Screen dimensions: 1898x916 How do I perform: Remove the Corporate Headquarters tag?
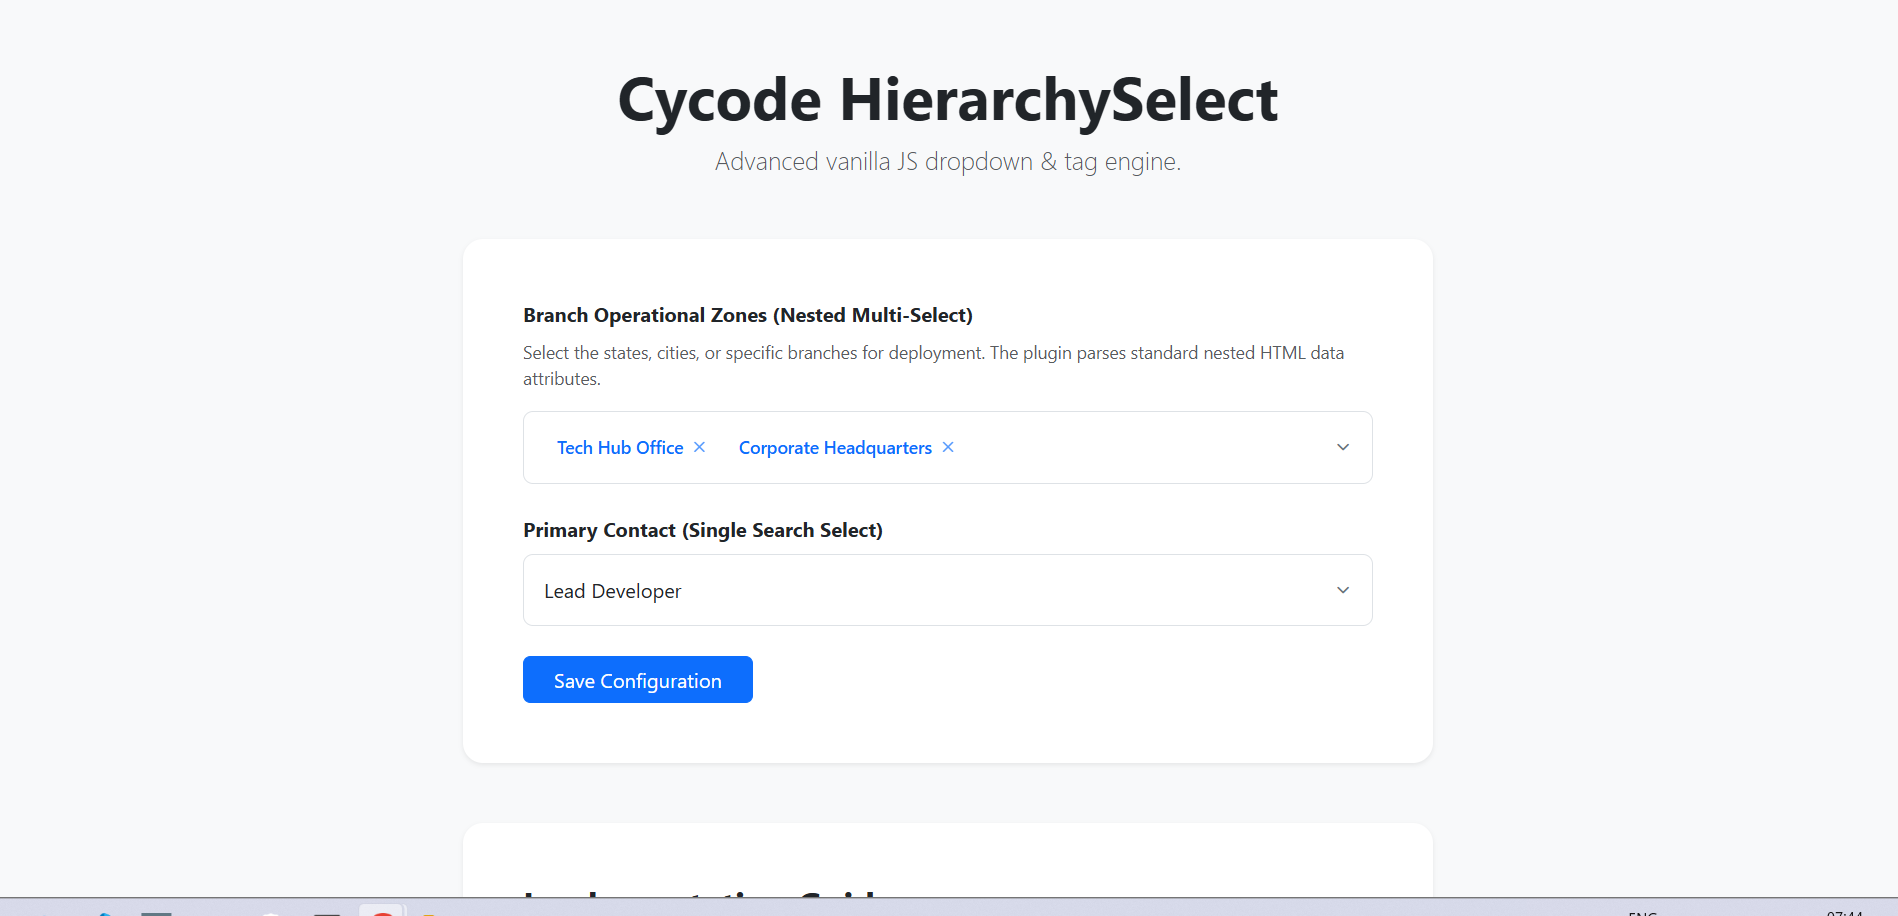pos(948,447)
